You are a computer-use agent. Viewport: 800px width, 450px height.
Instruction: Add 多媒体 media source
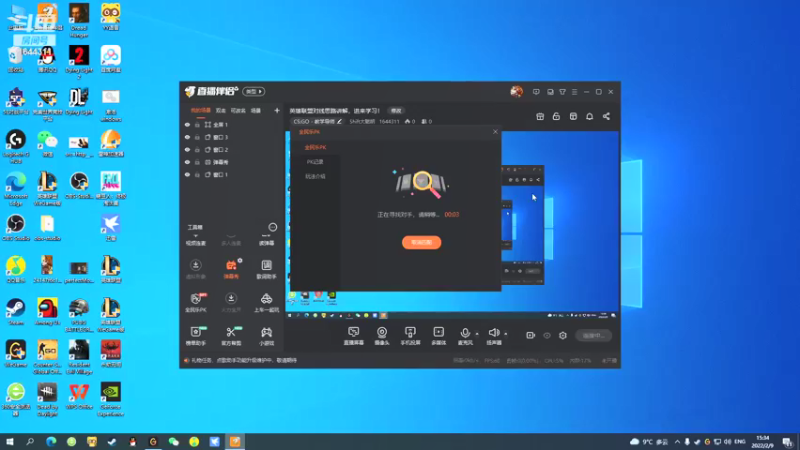pyautogui.click(x=439, y=336)
